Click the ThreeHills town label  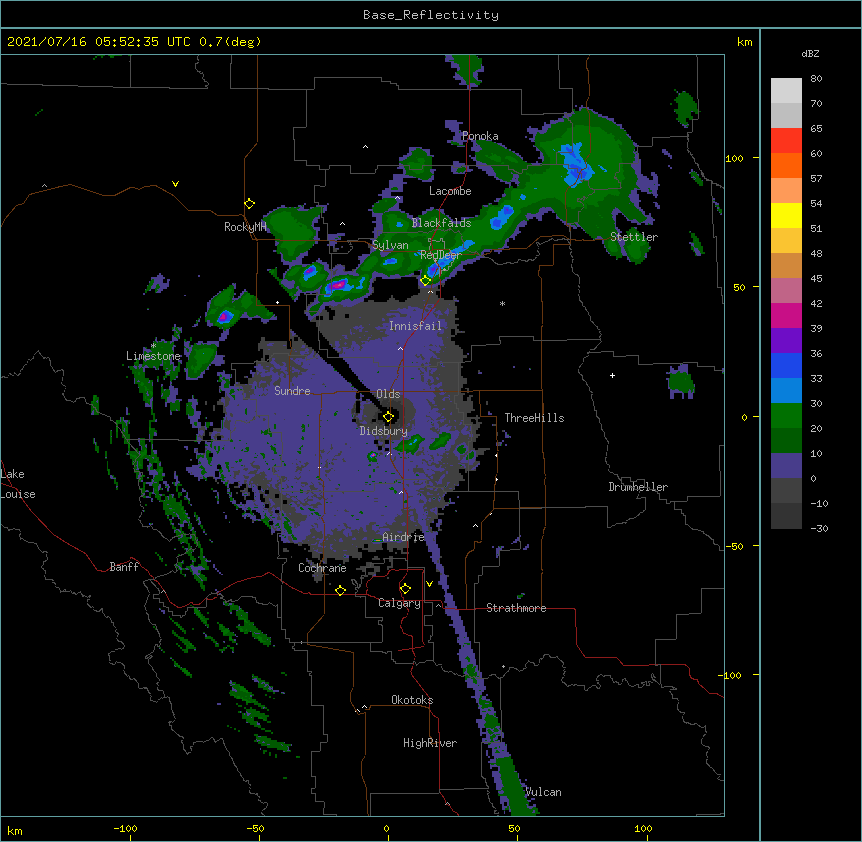(534, 418)
